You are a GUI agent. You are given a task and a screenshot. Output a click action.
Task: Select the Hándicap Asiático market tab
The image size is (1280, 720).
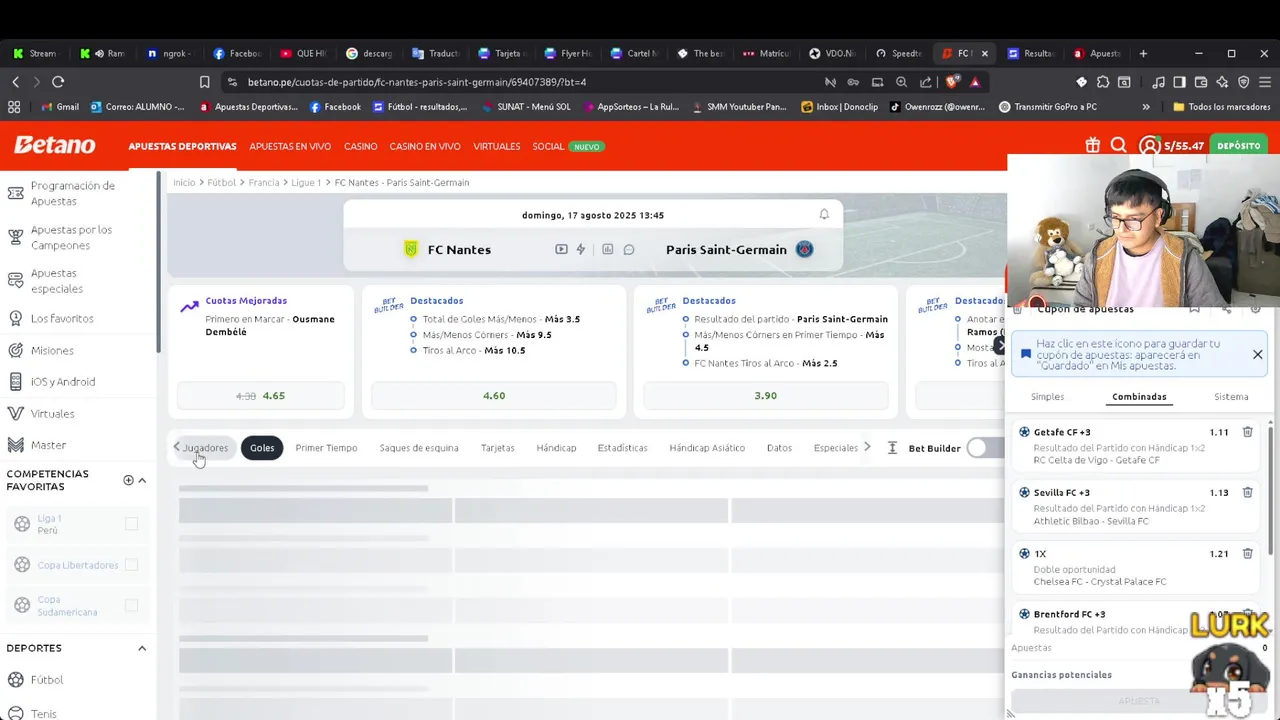pos(707,448)
